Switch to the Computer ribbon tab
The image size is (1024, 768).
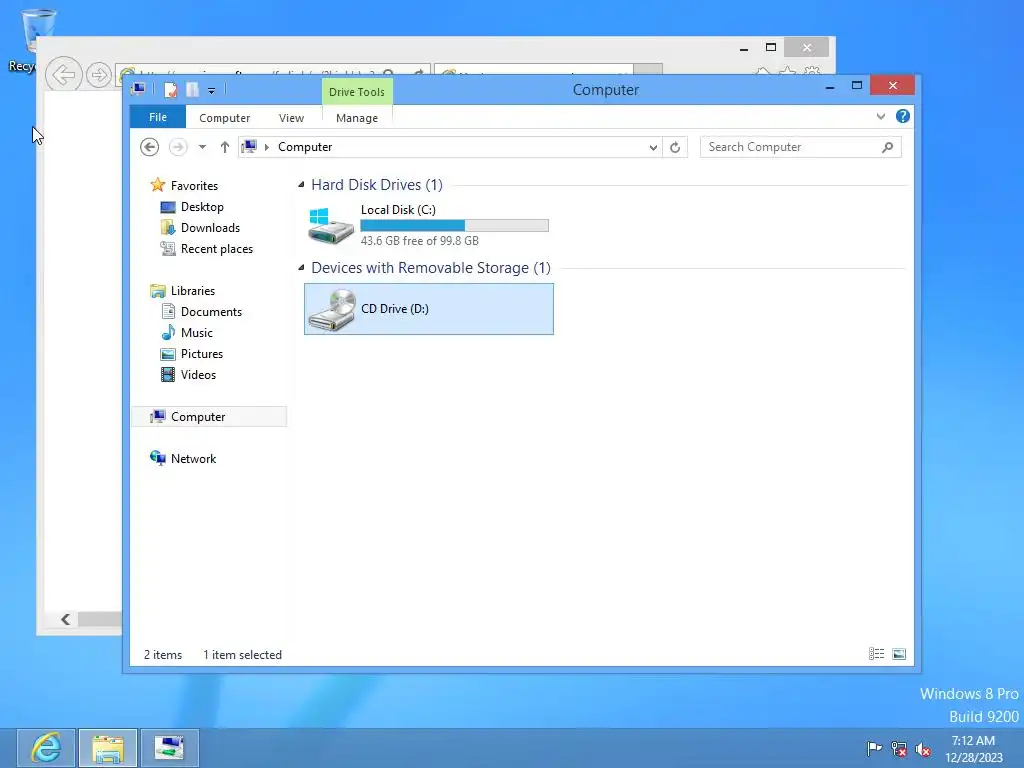click(224, 118)
